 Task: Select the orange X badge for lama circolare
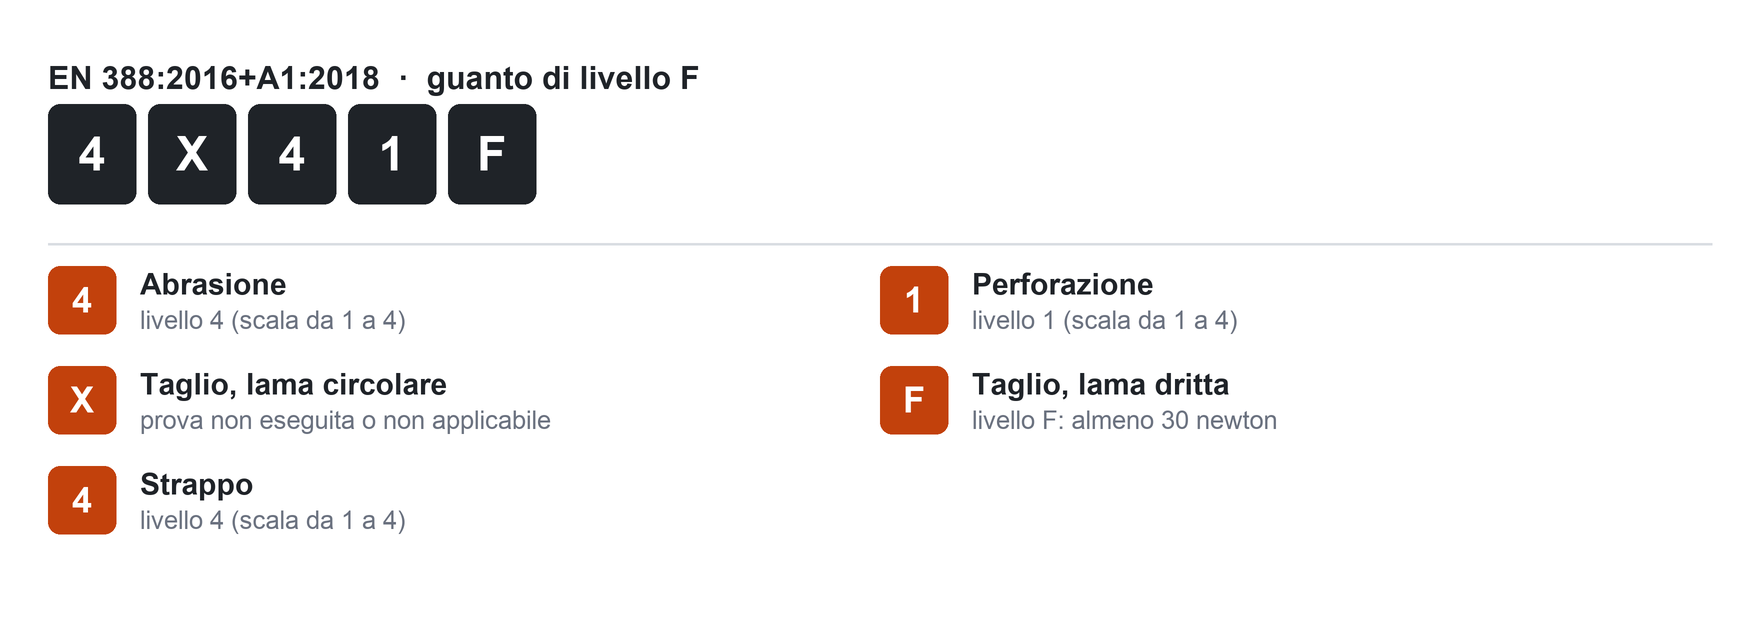tap(82, 400)
